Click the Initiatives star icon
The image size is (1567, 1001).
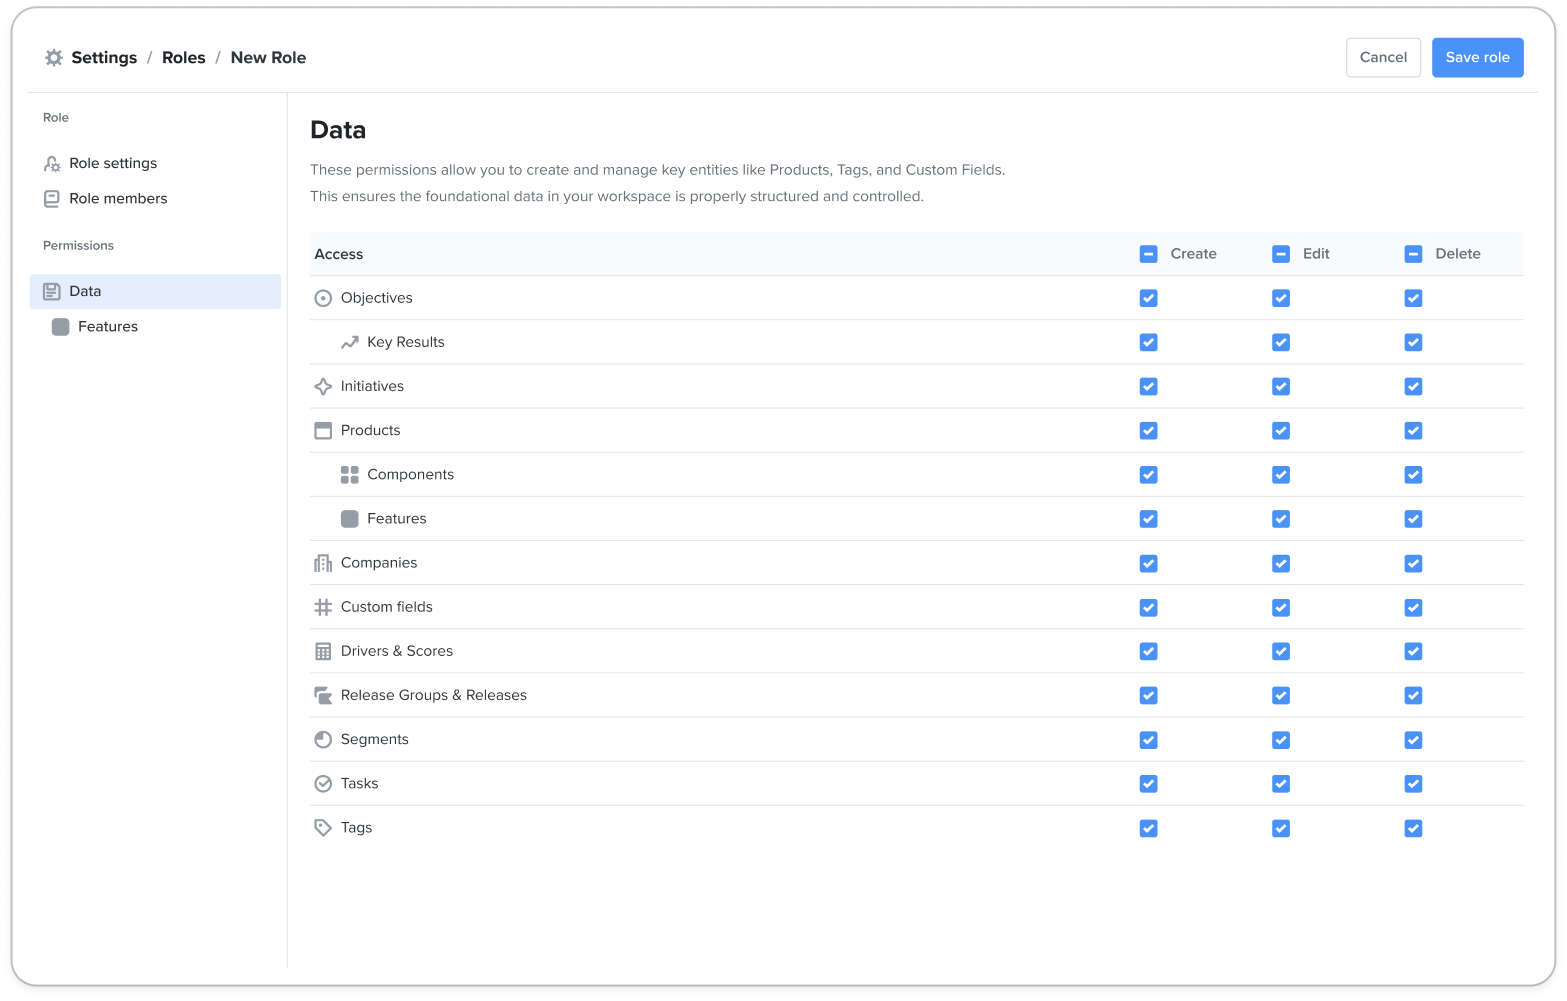(323, 386)
